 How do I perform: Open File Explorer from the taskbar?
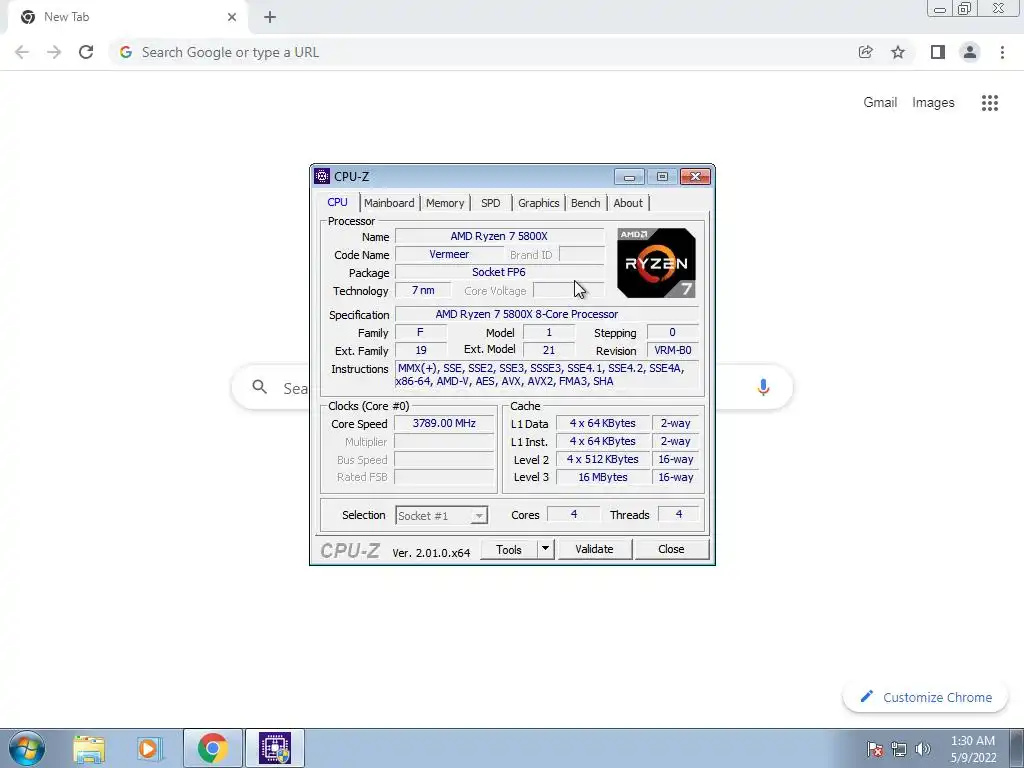click(89, 748)
